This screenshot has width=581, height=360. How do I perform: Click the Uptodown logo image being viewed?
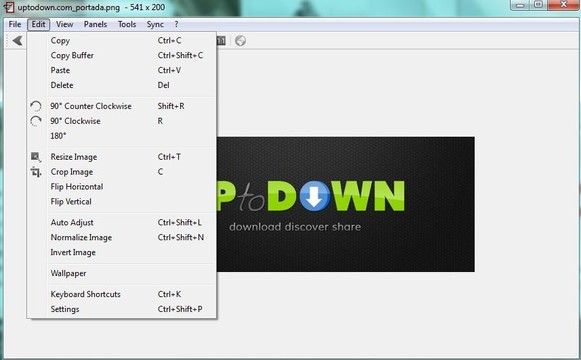click(x=345, y=204)
